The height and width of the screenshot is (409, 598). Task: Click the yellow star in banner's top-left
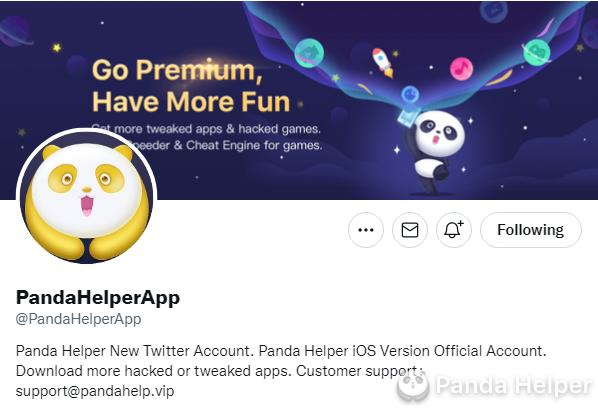coord(57,48)
